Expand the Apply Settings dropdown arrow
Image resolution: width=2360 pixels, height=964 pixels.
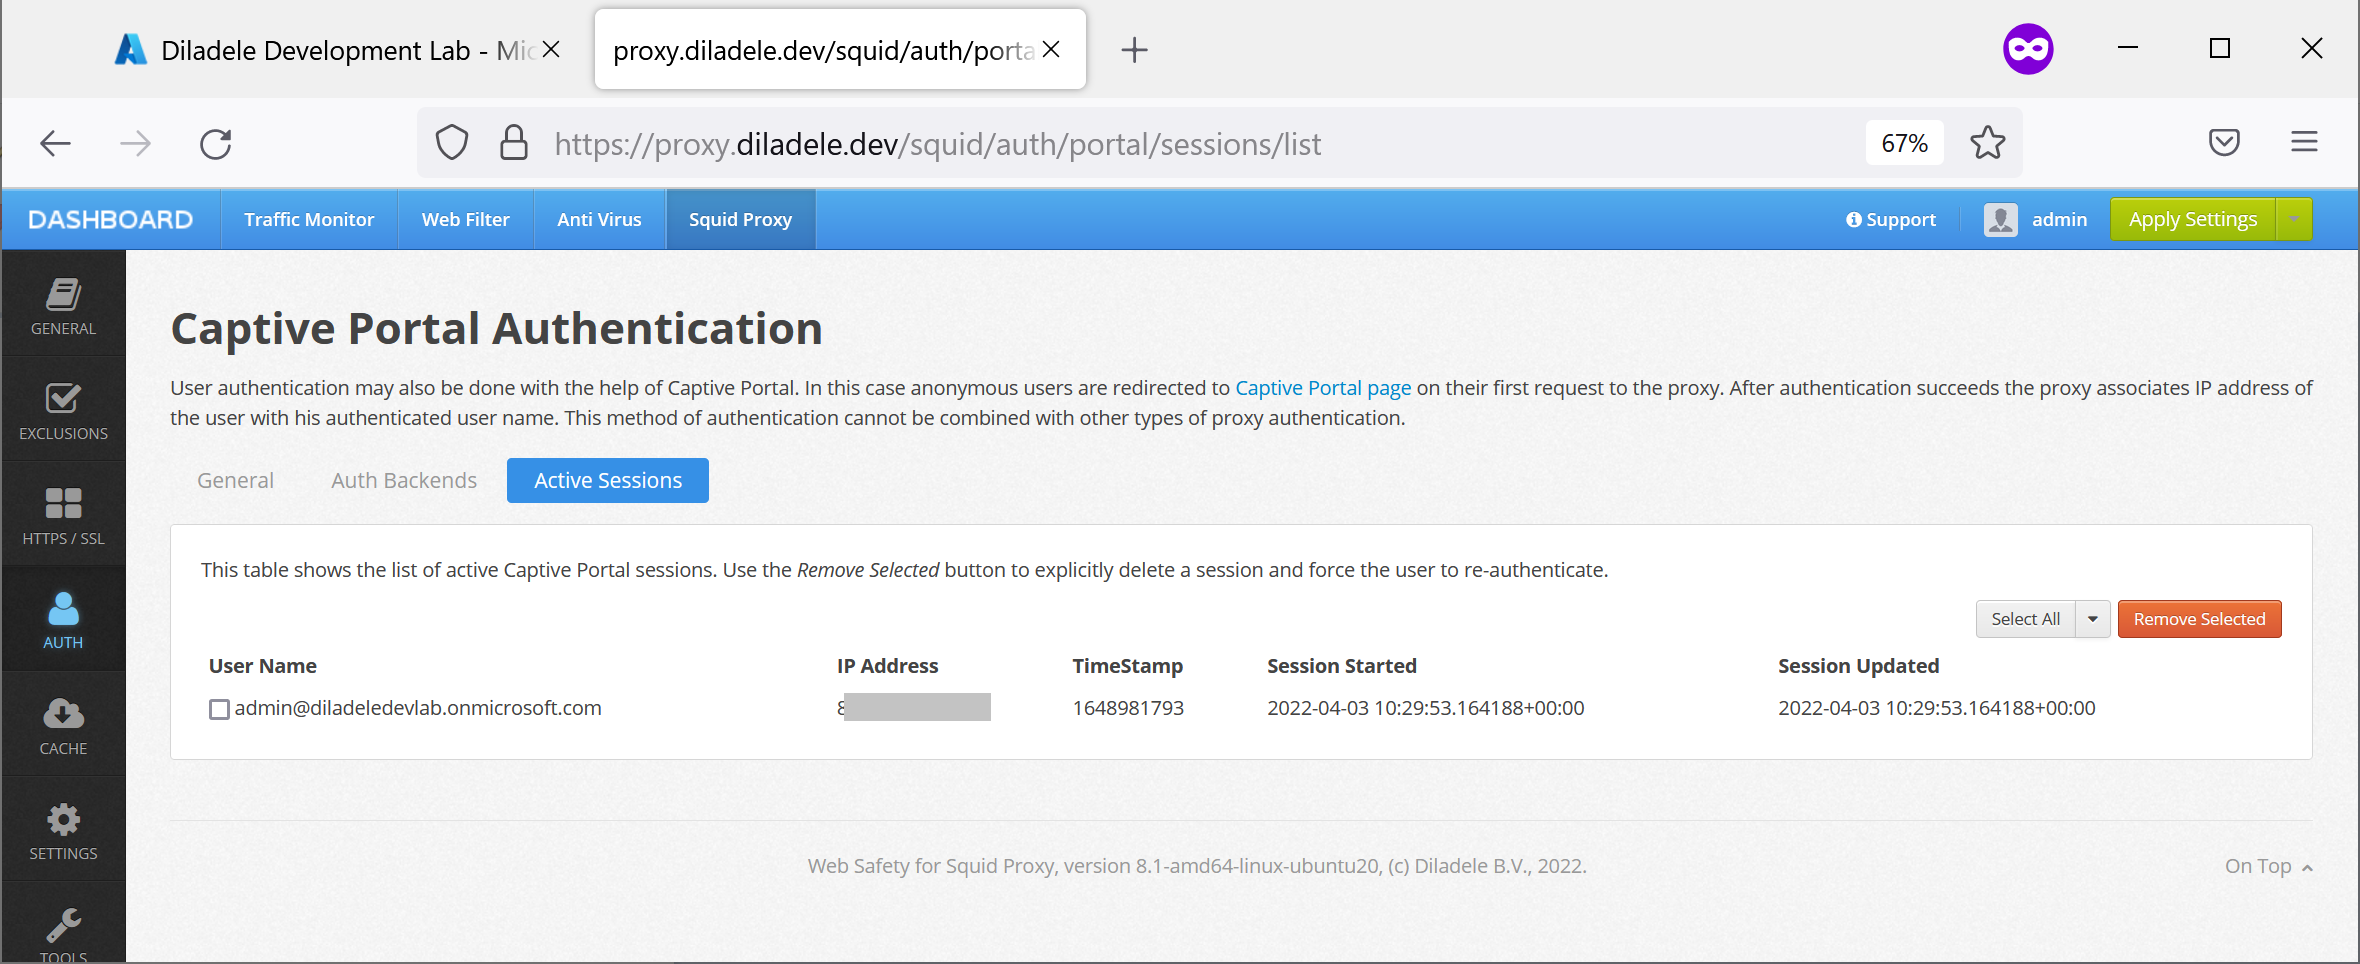(x=2294, y=219)
